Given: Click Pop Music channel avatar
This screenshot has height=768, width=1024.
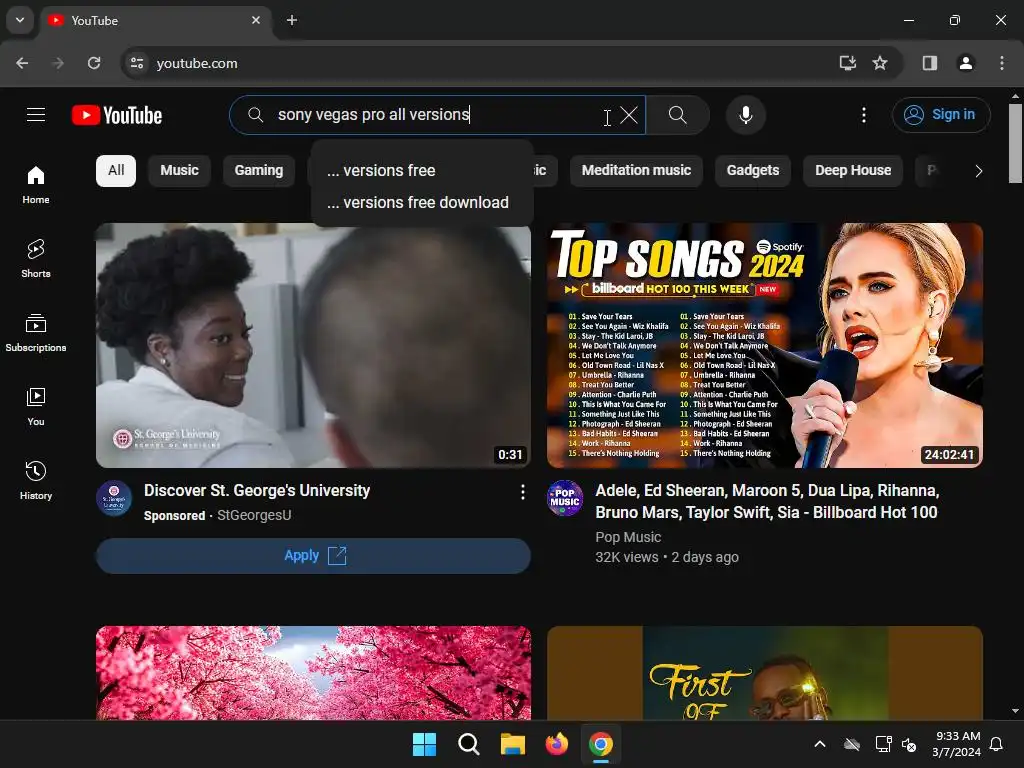Looking at the screenshot, I should pos(565,498).
